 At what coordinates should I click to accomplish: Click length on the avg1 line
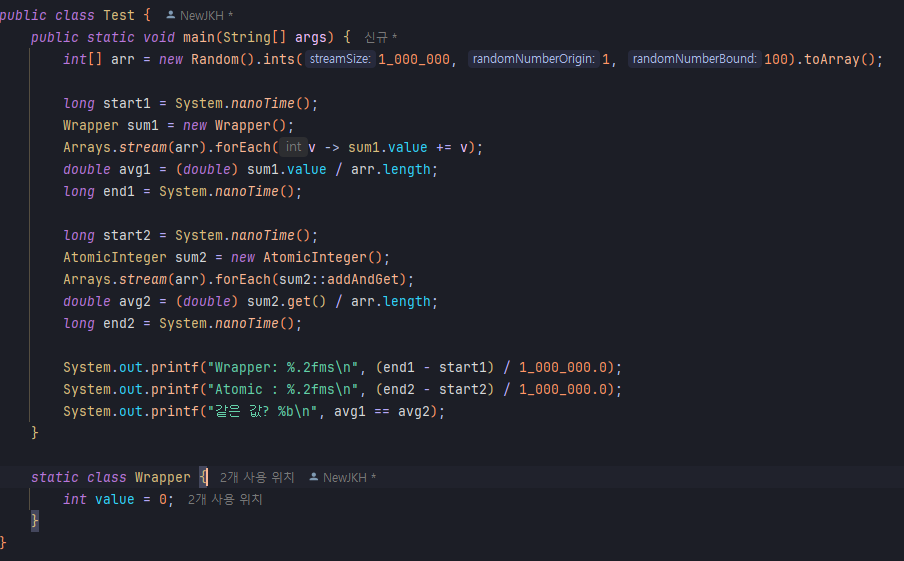pyautogui.click(x=406, y=170)
